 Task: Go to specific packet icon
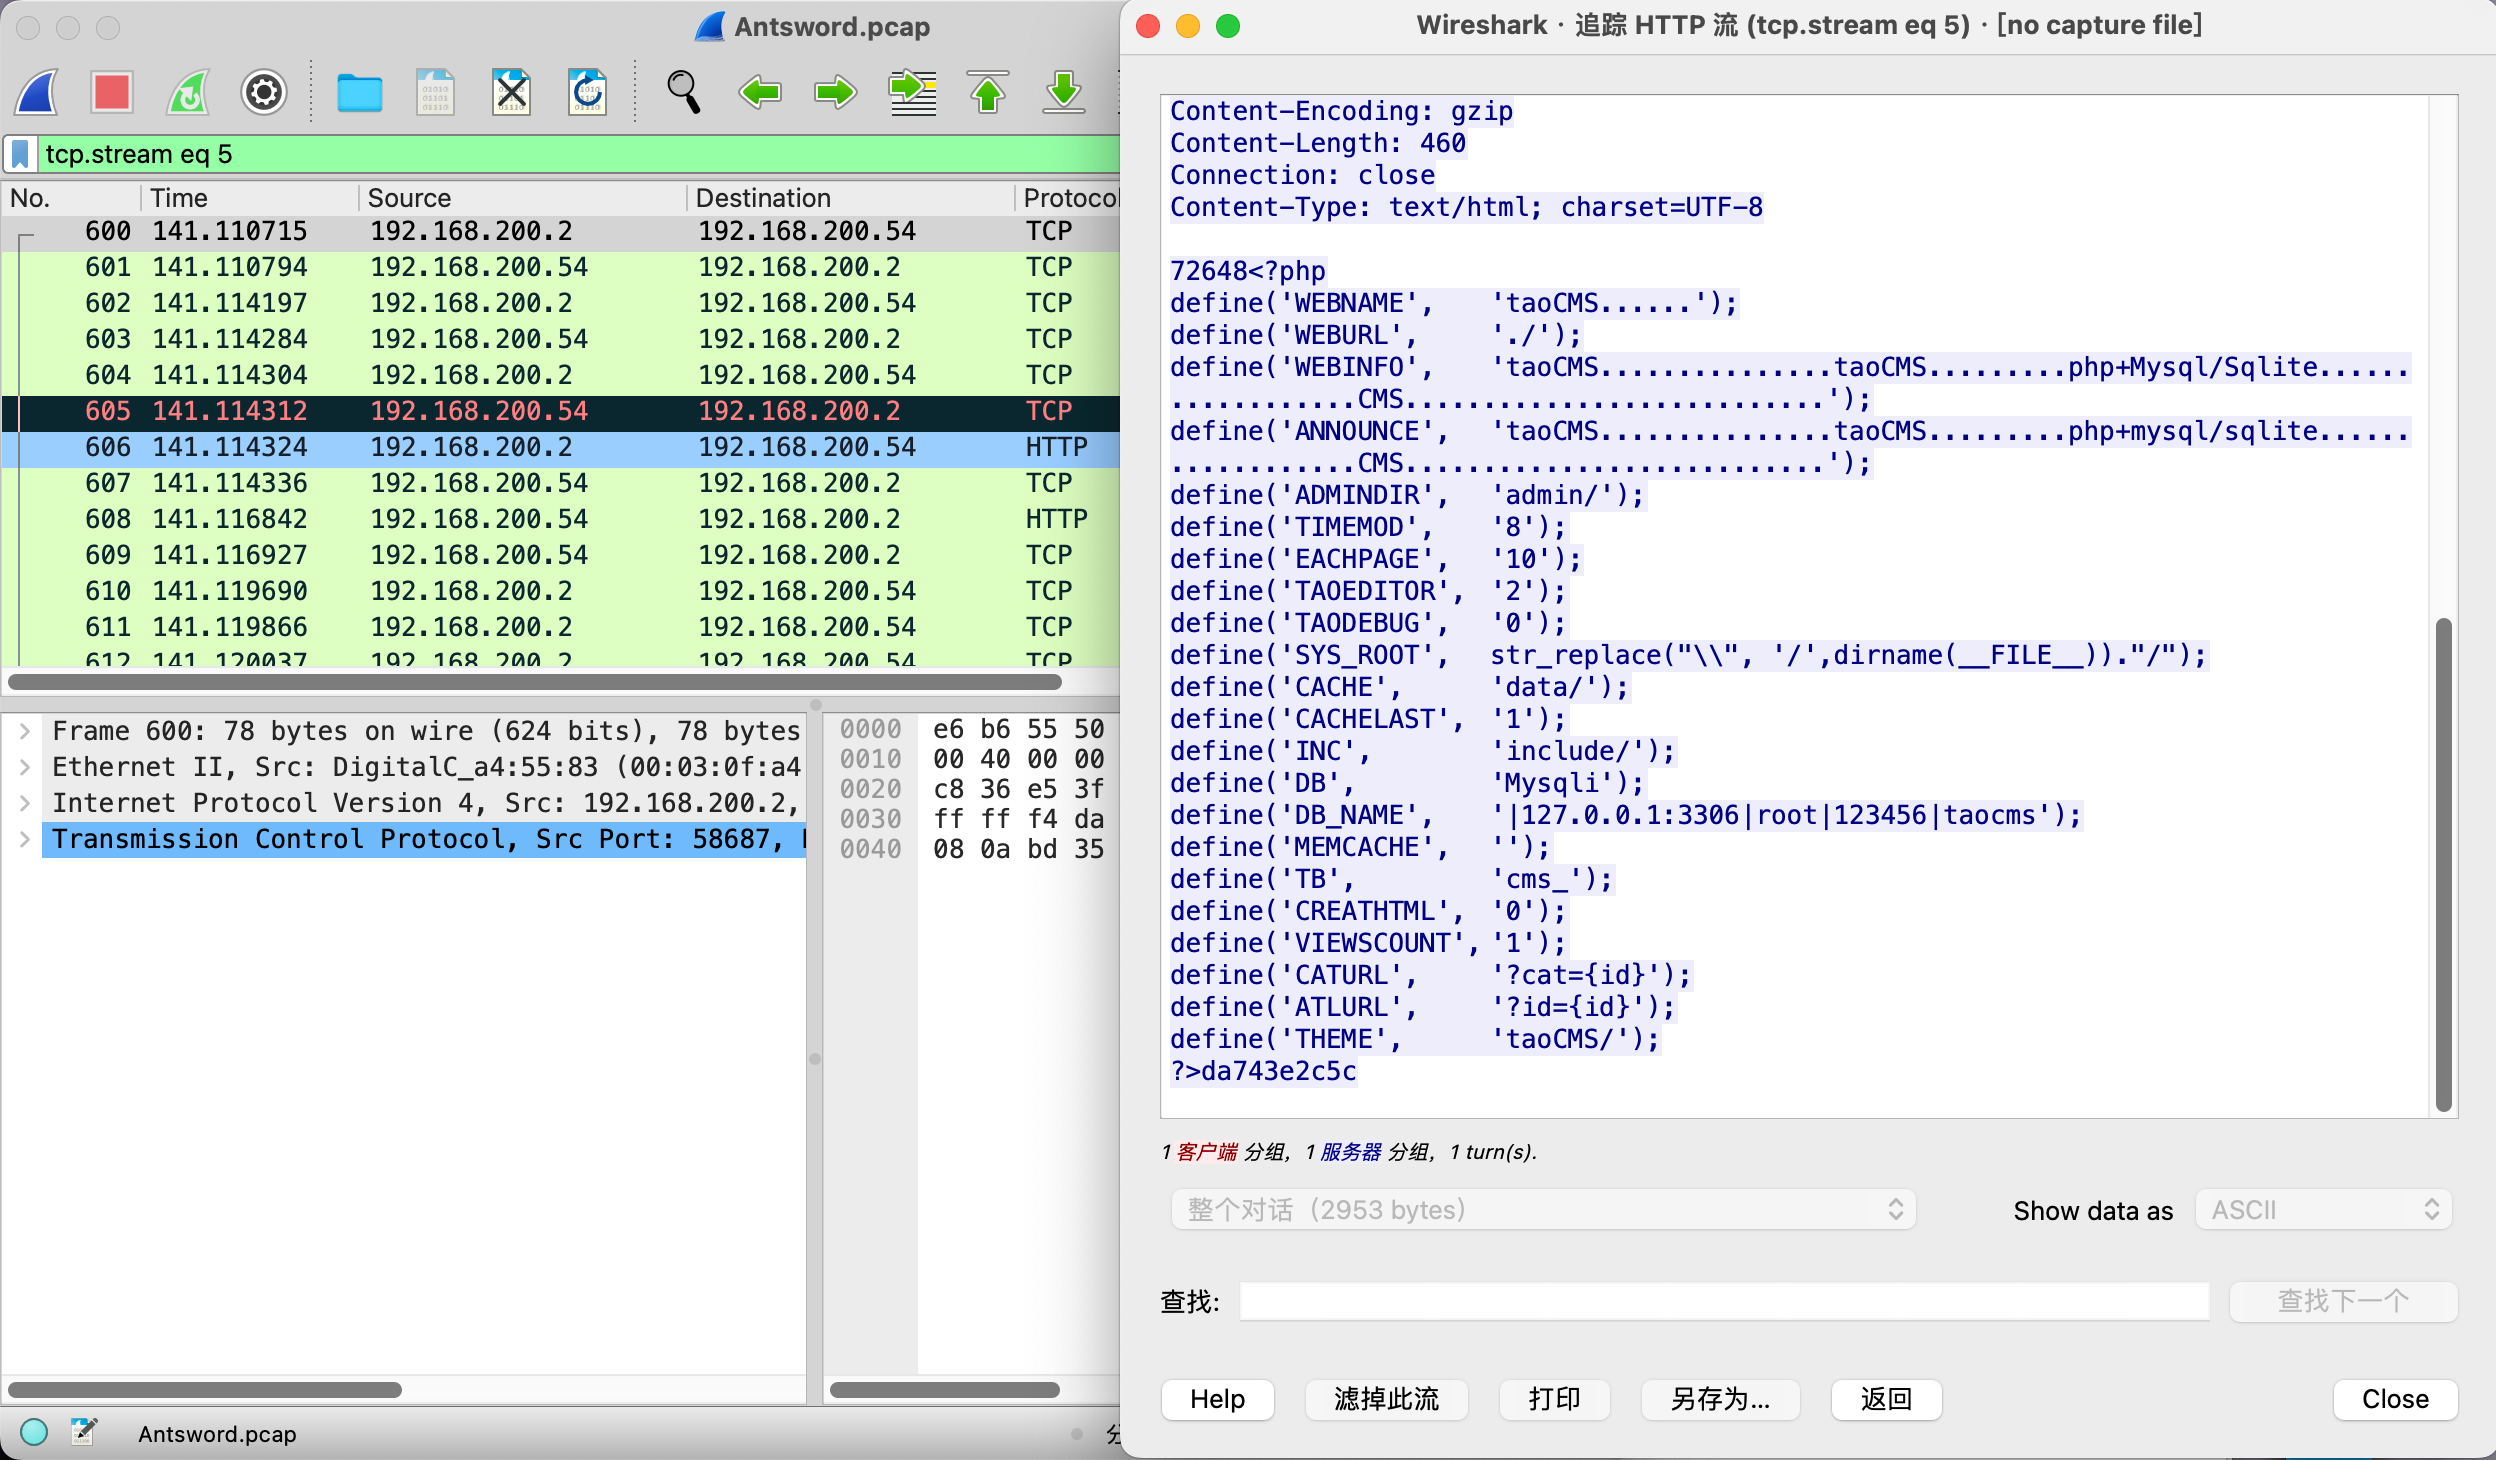pos(913,93)
